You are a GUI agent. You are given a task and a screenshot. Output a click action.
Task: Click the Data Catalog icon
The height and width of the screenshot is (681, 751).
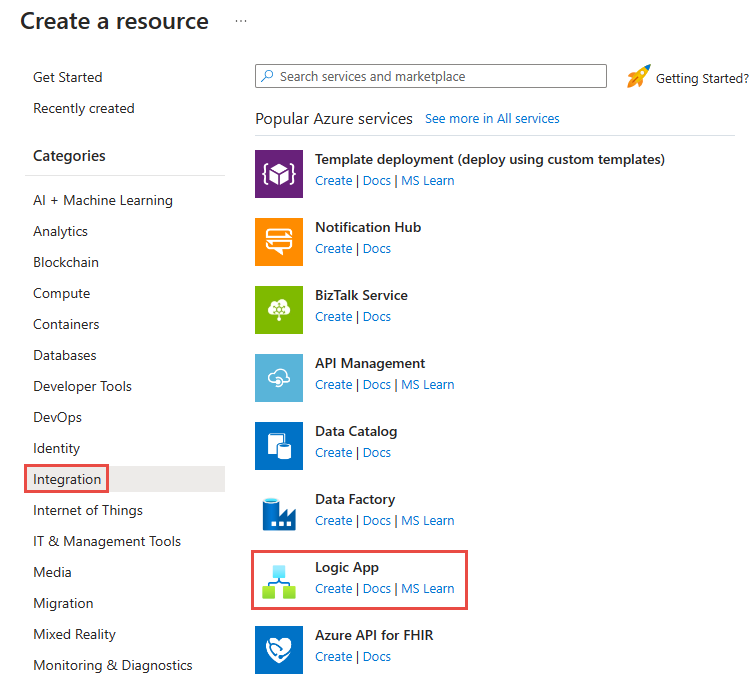point(279,446)
